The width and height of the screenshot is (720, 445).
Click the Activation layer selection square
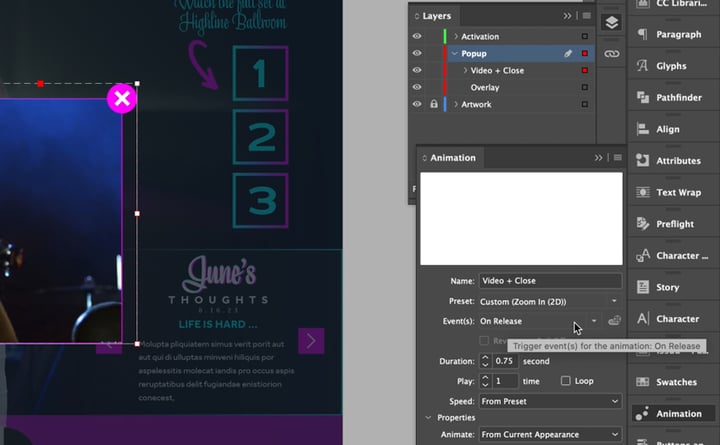click(585, 36)
